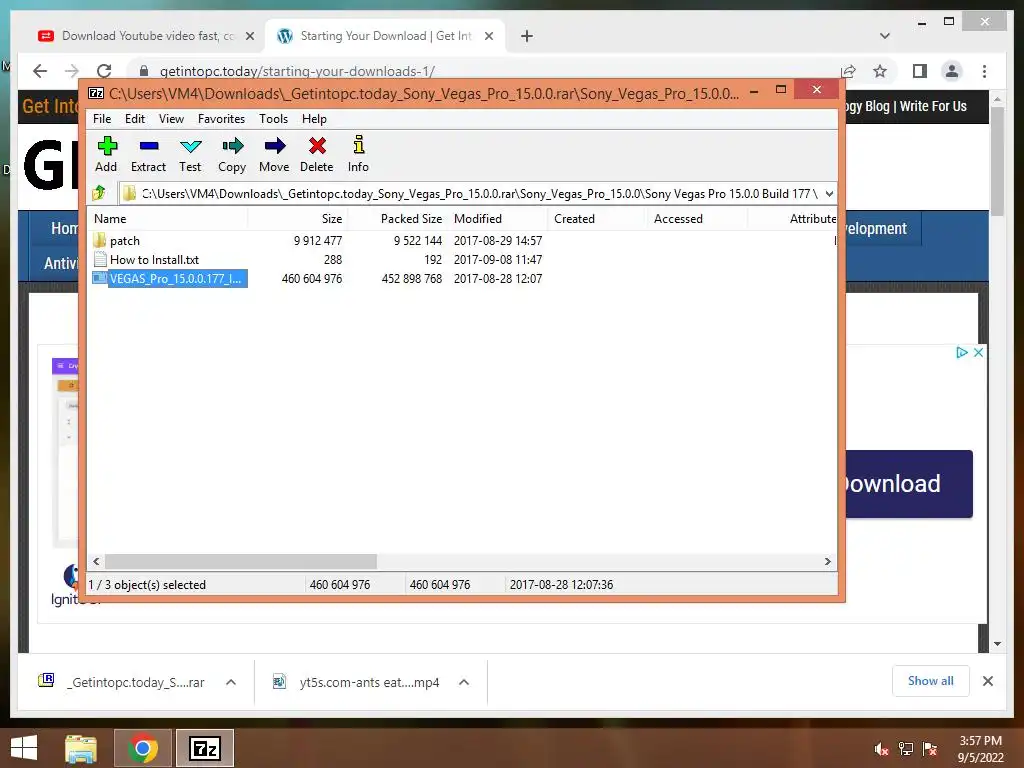Select the patch folder icon

pyautogui.click(x=99, y=240)
